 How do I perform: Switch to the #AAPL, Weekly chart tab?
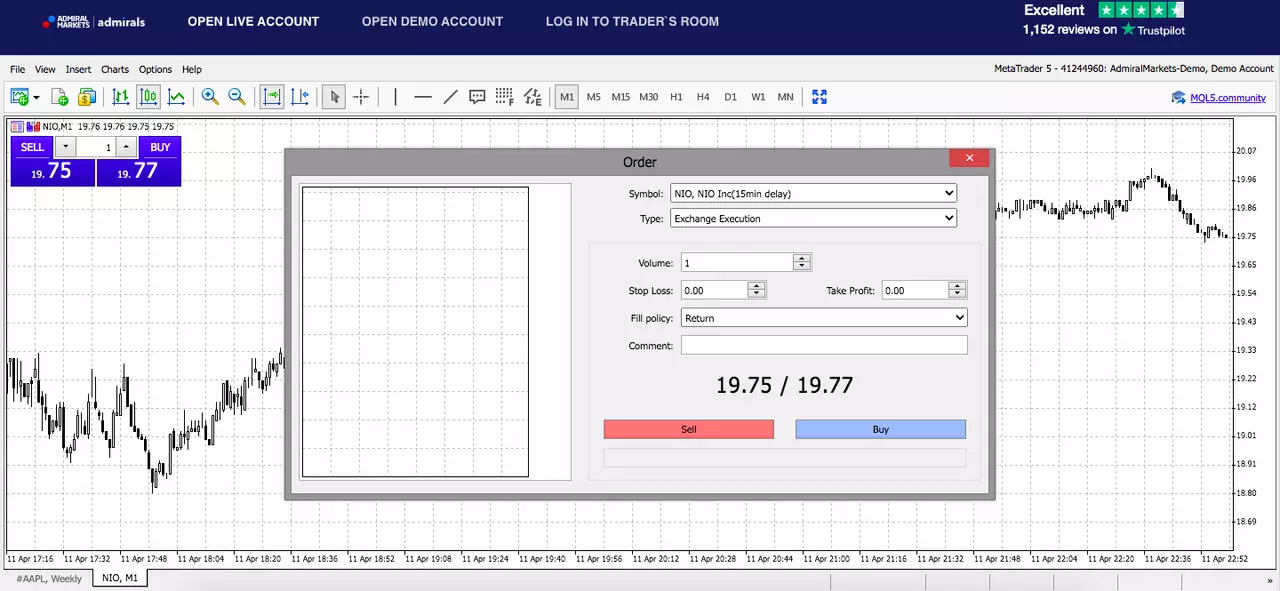pyautogui.click(x=49, y=579)
